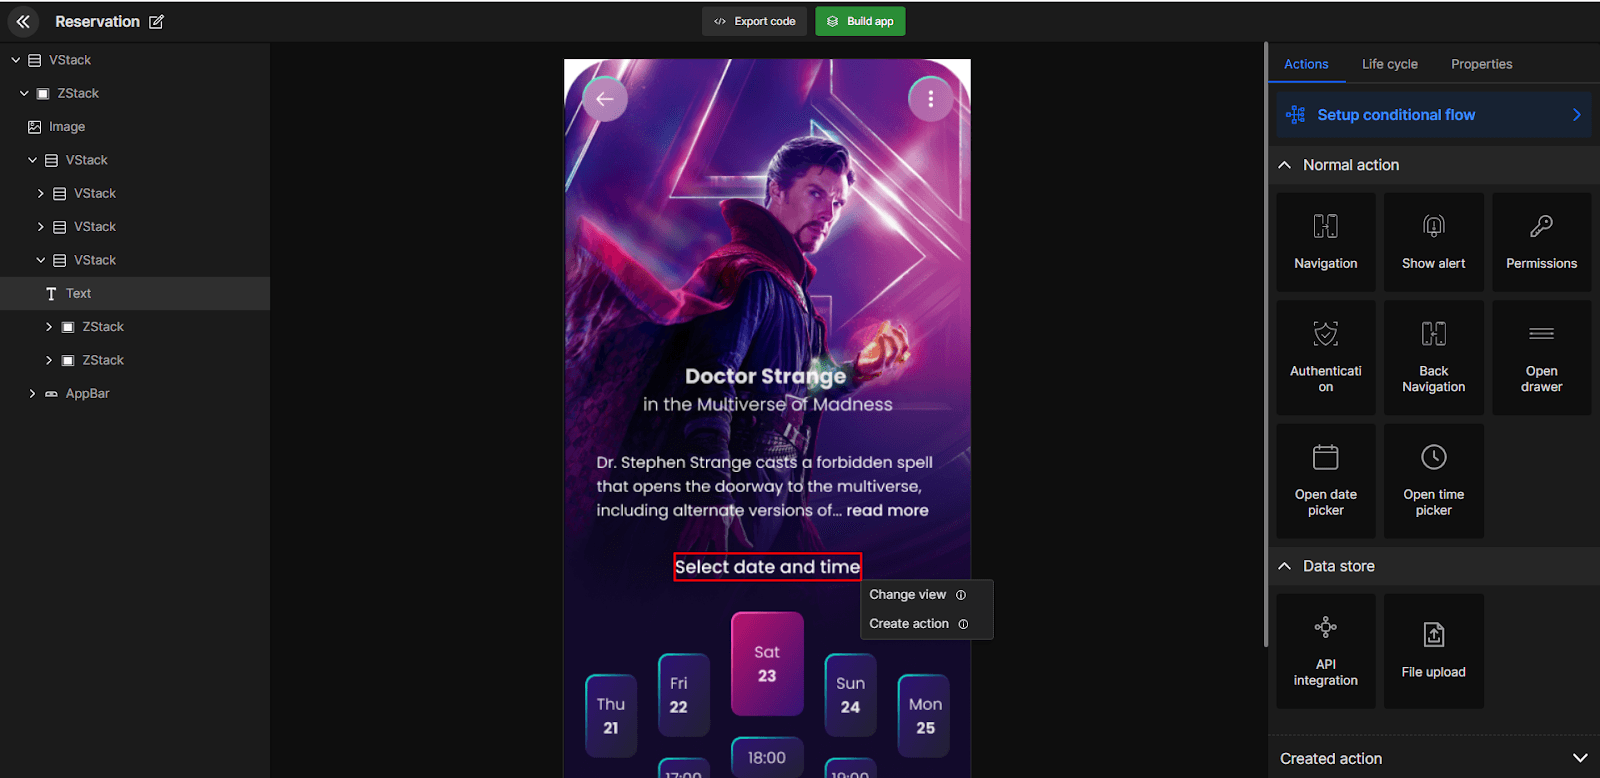Expand the AppBar tree node
The image size is (1600, 778).
(x=32, y=394)
